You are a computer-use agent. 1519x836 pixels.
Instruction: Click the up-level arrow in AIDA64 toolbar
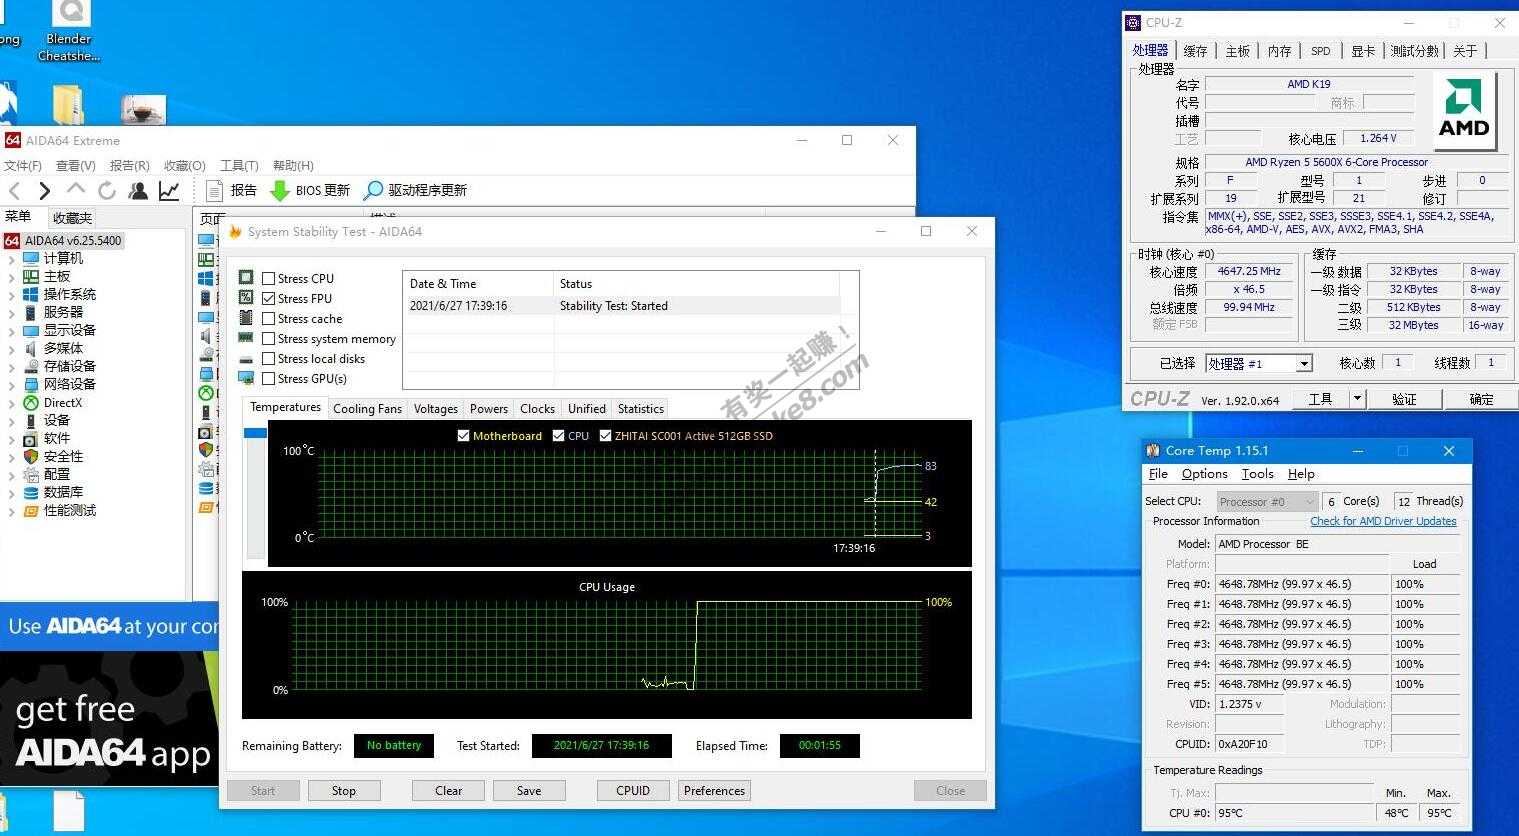pos(75,190)
